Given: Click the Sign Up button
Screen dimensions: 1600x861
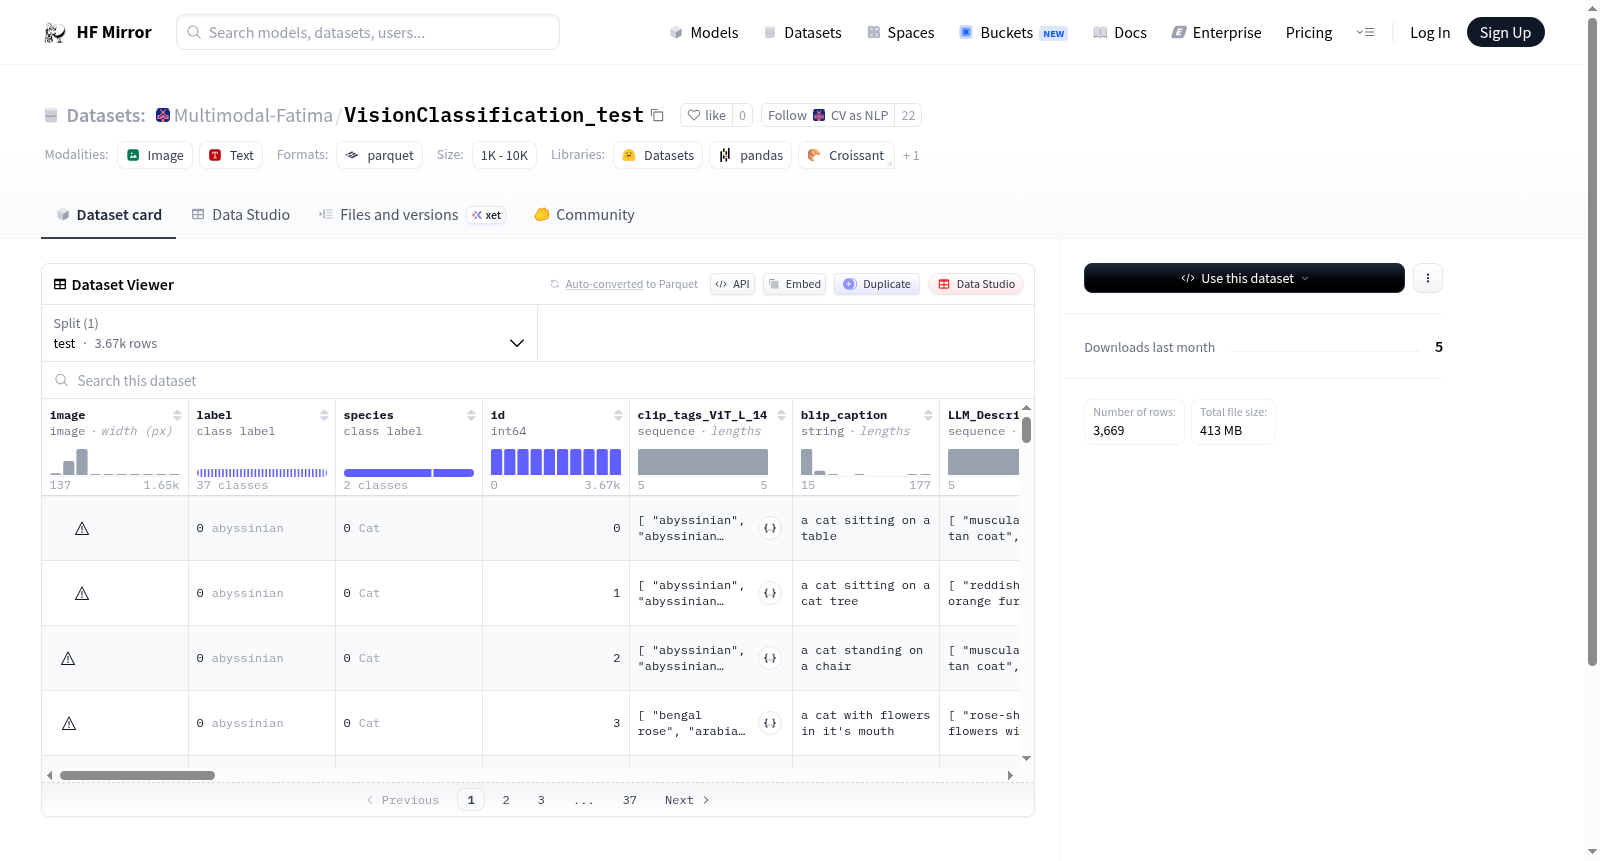Looking at the screenshot, I should coord(1505,32).
